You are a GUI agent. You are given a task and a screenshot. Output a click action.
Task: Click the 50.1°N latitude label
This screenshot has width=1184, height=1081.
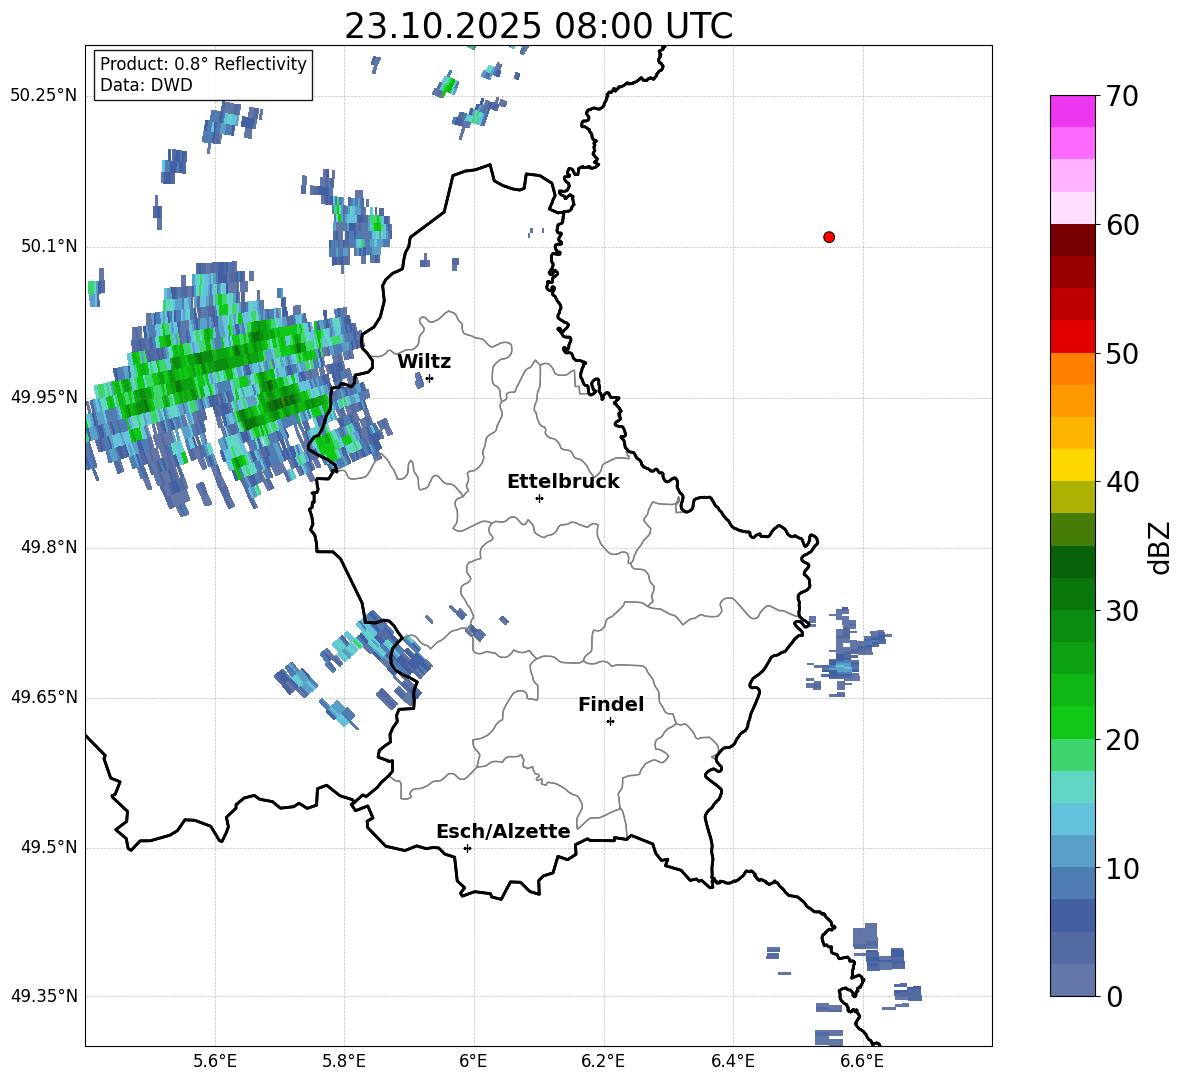[x=49, y=247]
